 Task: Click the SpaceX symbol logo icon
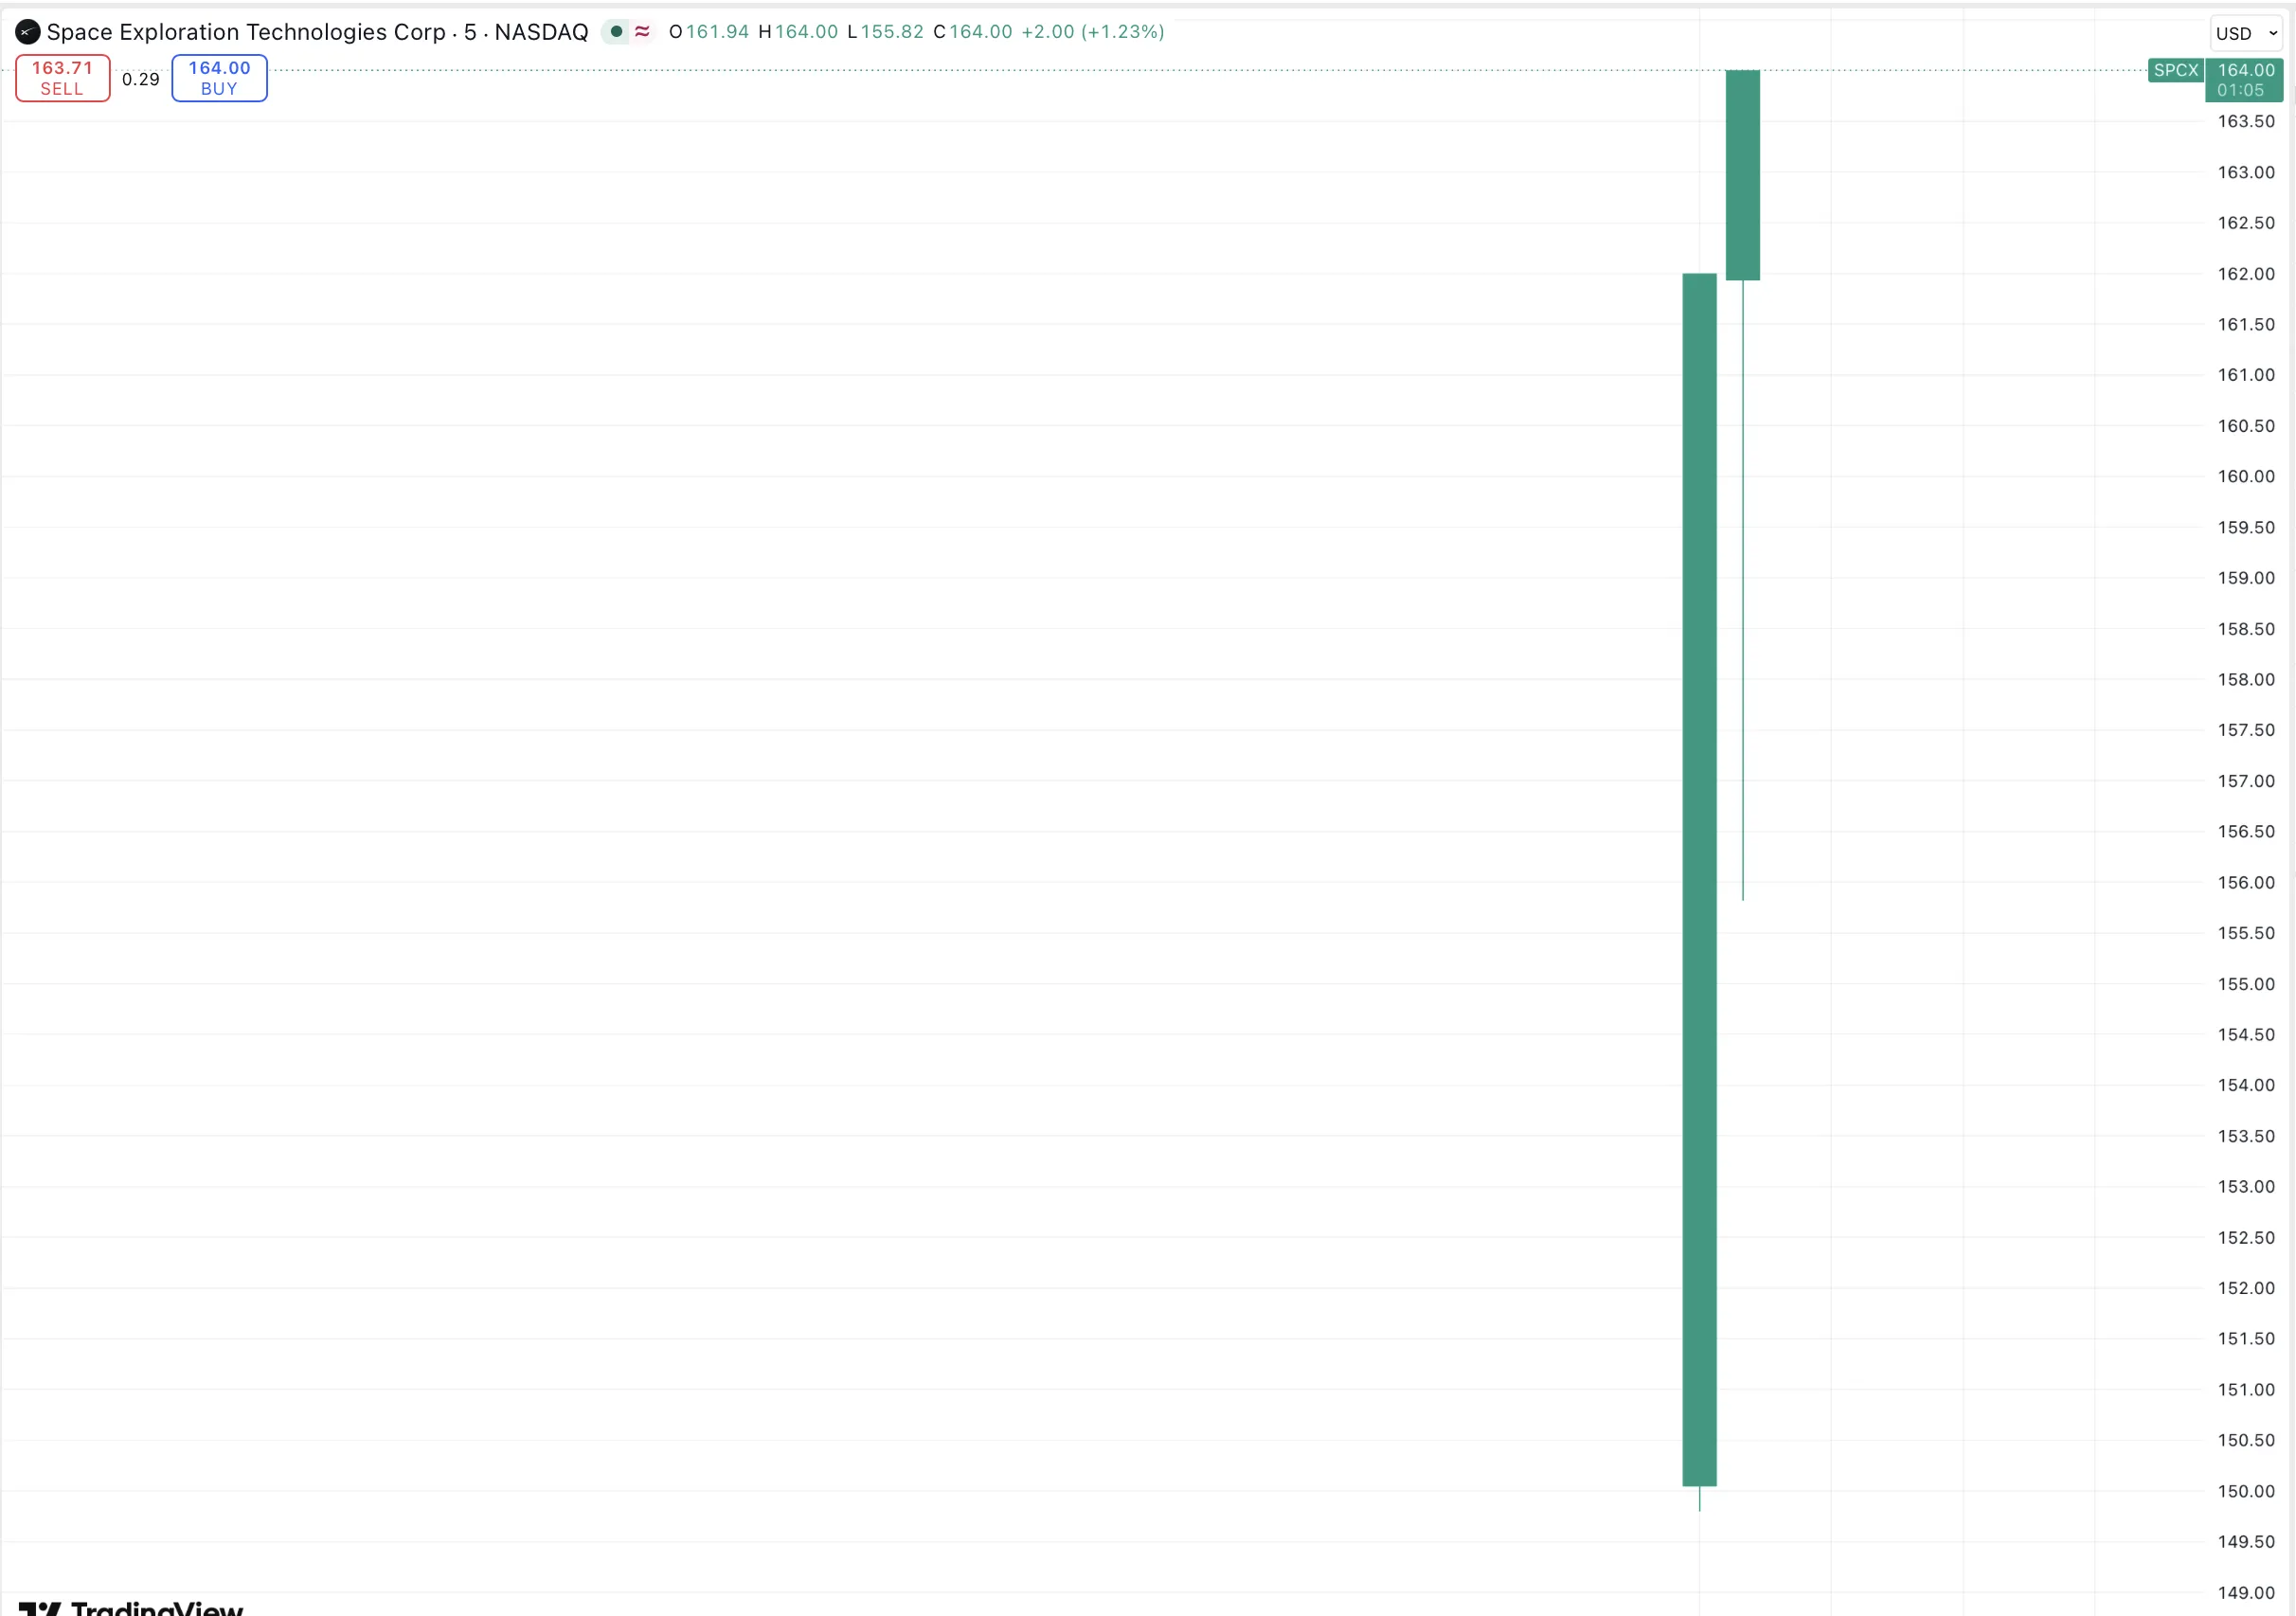point(28,32)
